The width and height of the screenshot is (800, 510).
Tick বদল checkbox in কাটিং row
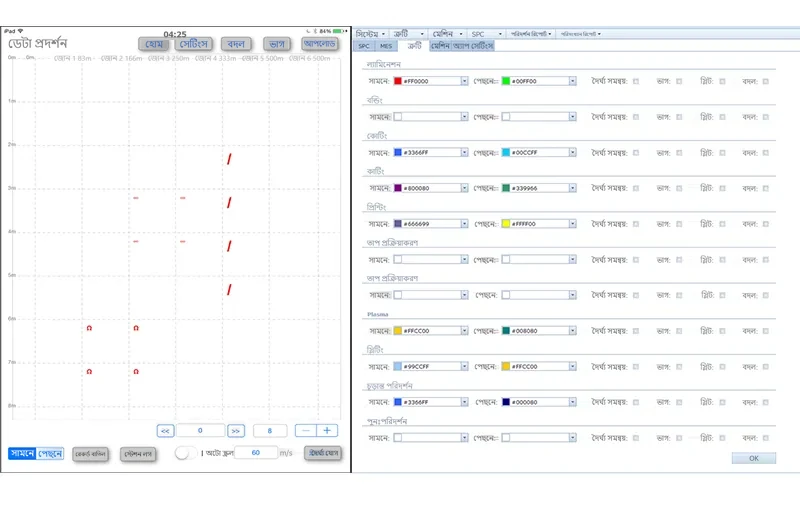pyautogui.click(x=766, y=188)
